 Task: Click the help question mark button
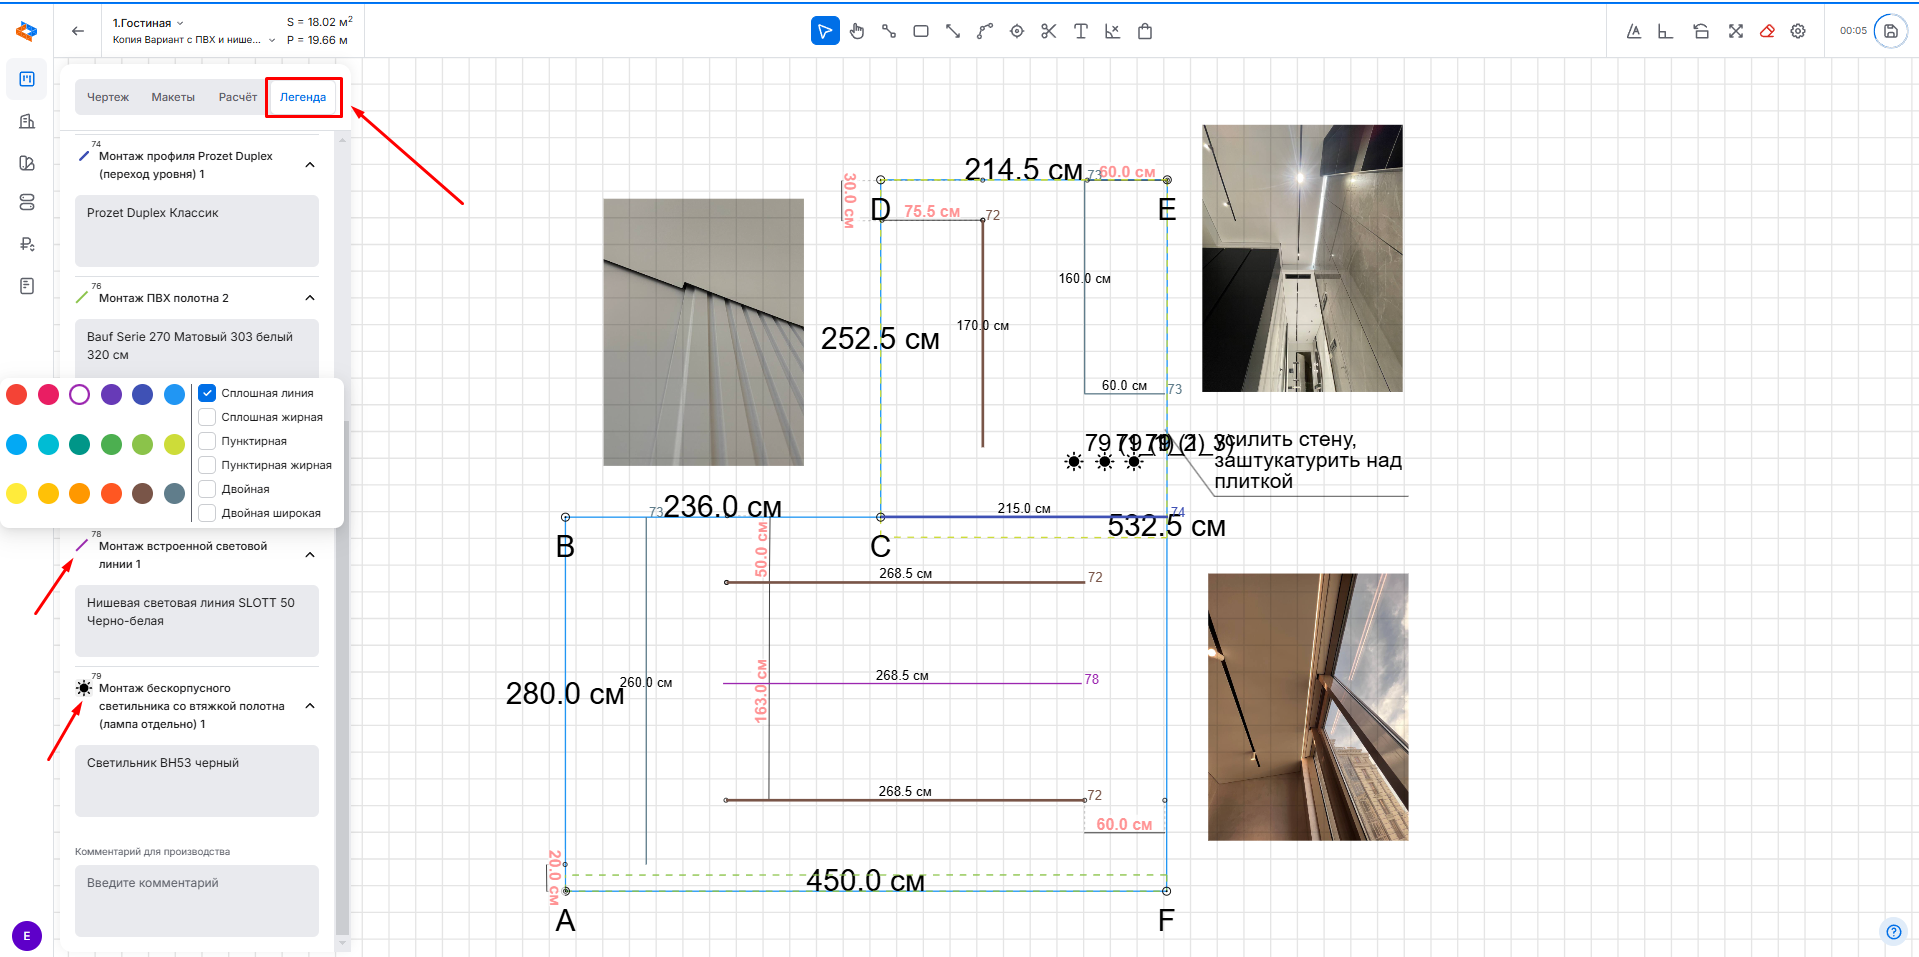pos(1893,932)
